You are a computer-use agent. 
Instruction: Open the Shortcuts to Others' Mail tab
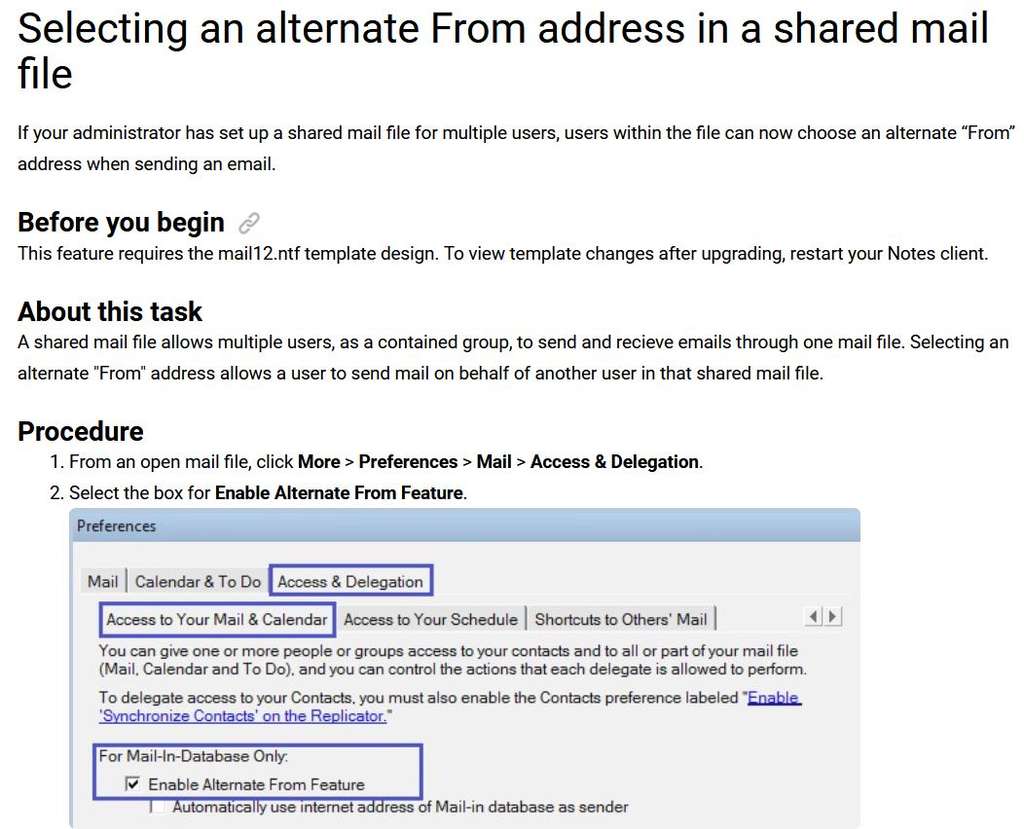point(621,619)
